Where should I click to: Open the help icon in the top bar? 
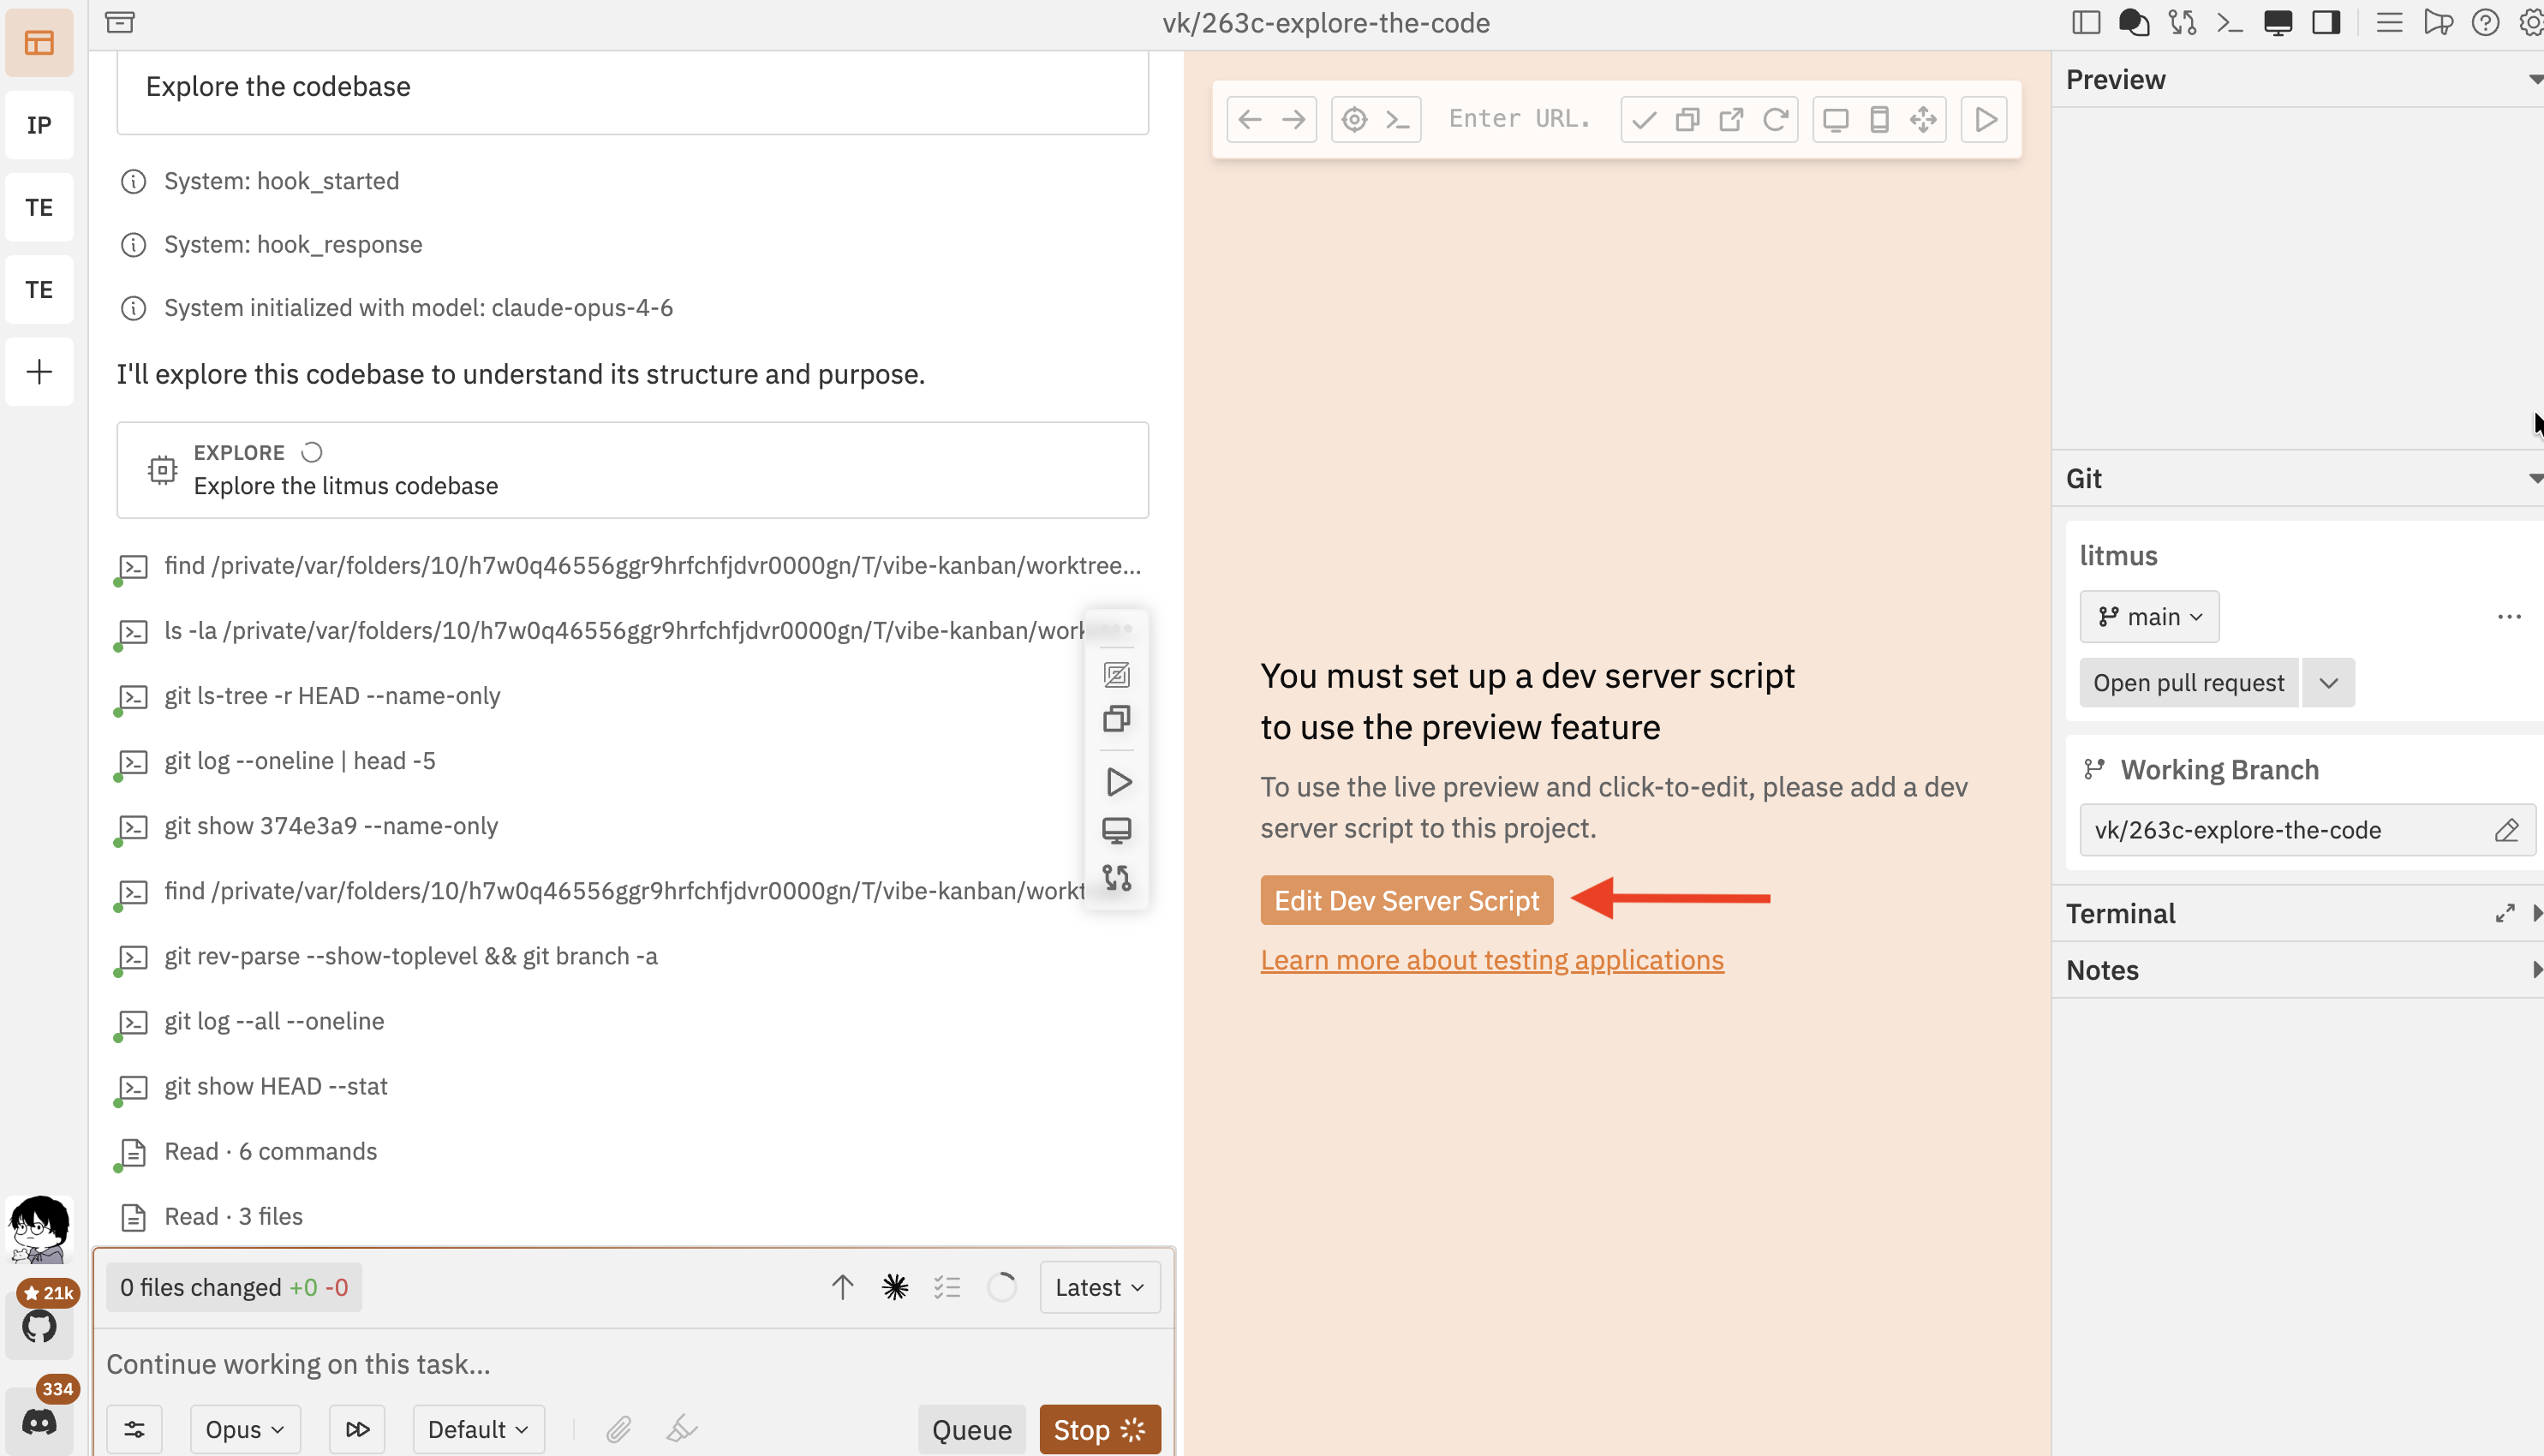(2485, 22)
